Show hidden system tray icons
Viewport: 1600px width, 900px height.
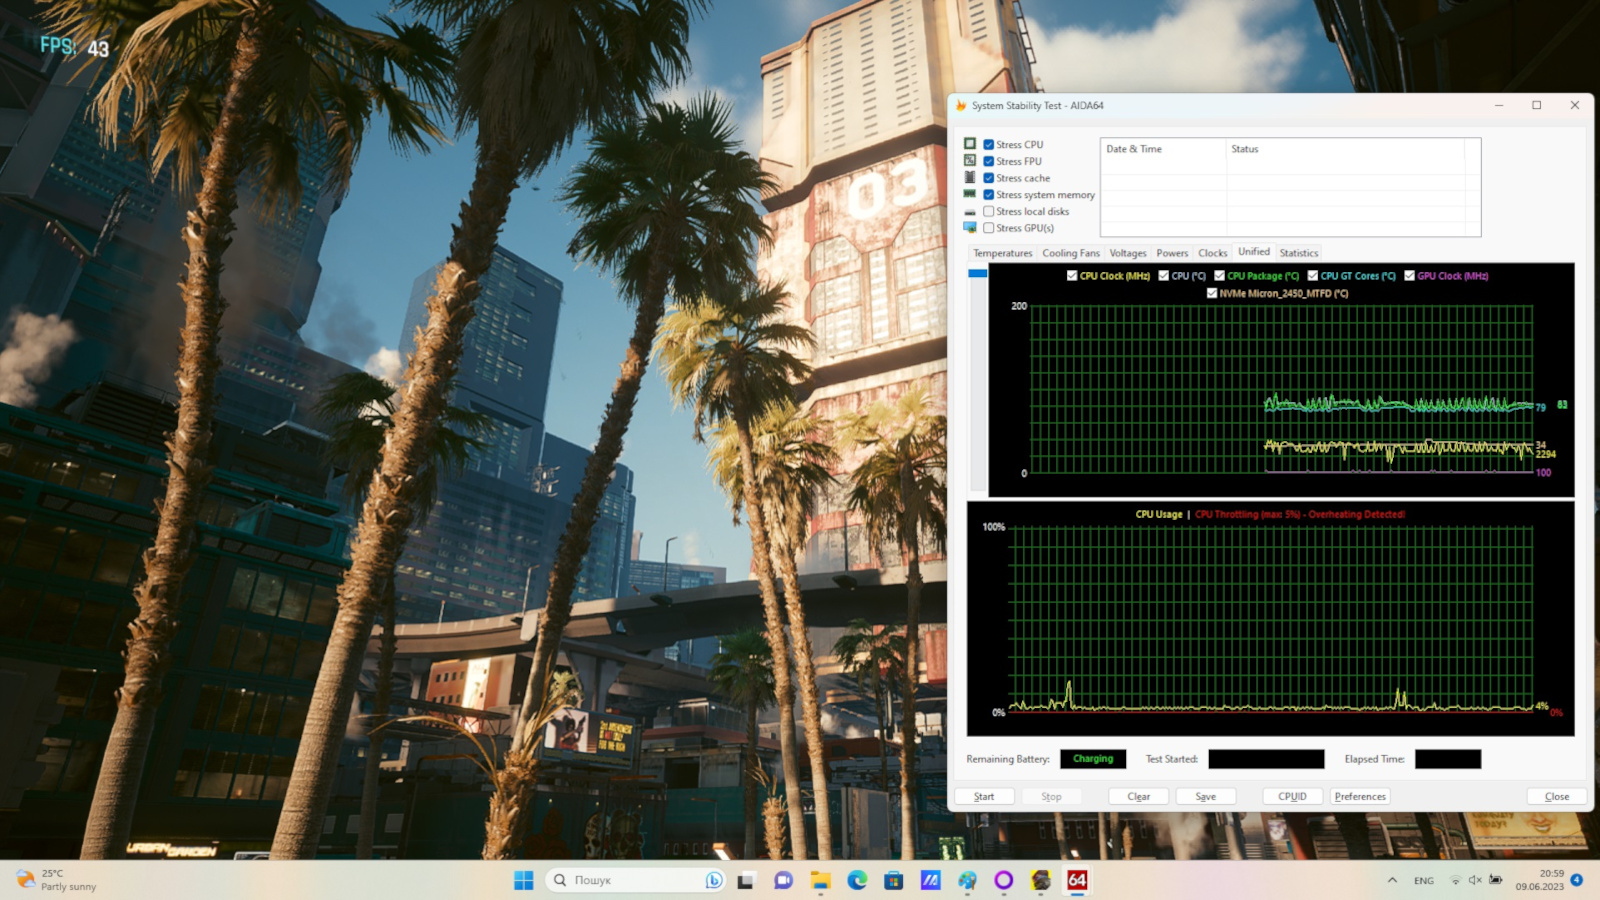1392,880
